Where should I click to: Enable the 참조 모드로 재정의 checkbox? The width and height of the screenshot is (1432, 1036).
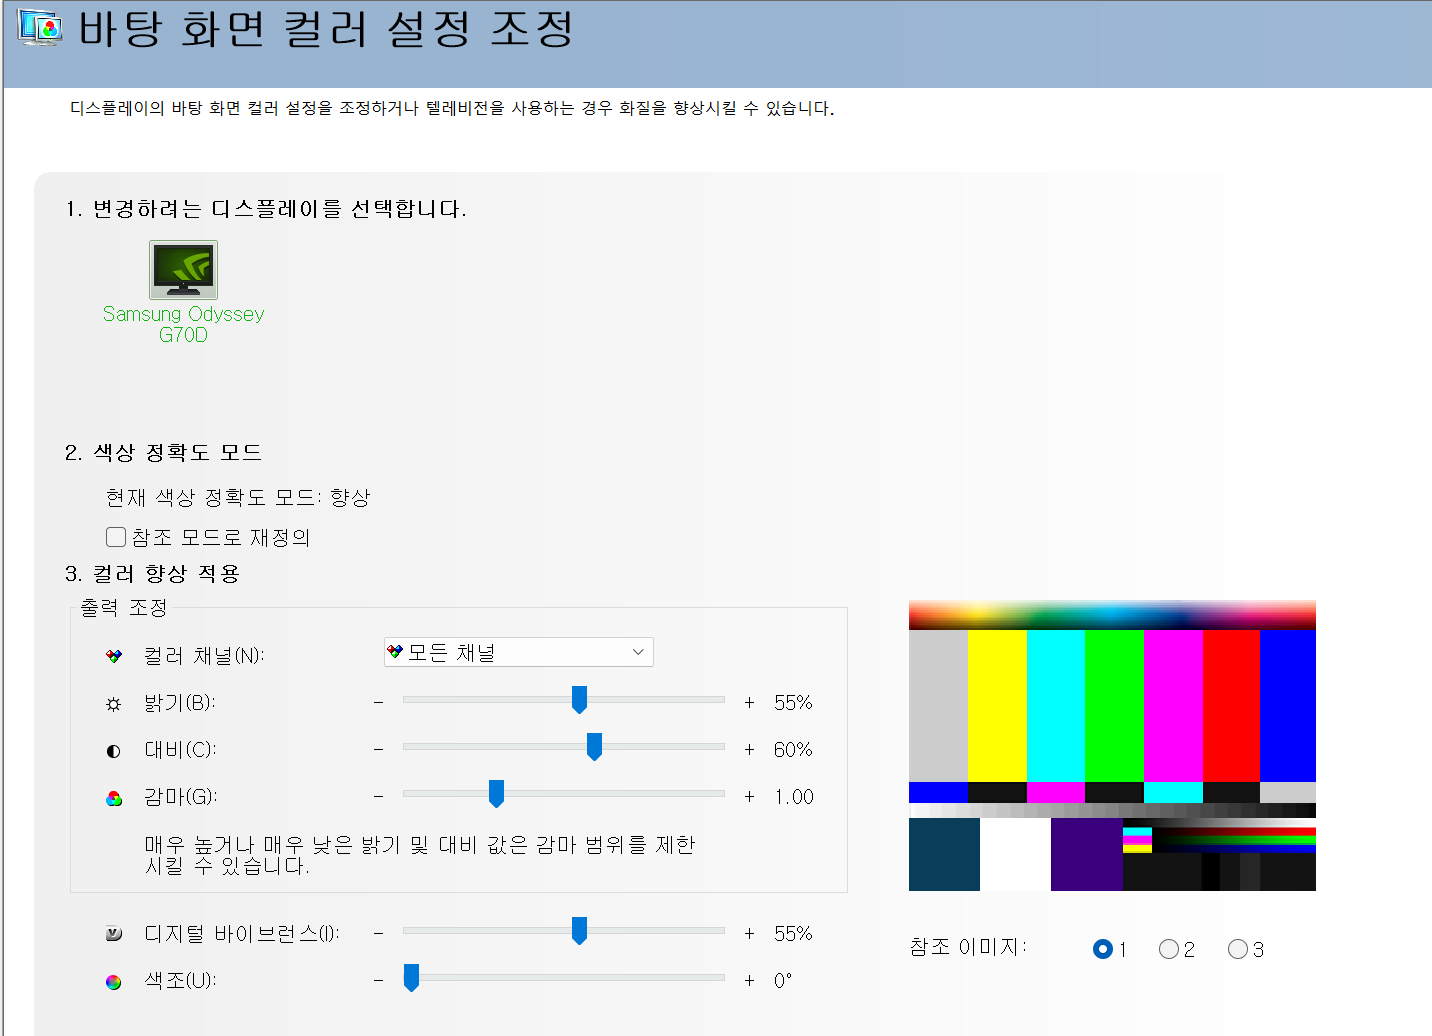point(116,536)
